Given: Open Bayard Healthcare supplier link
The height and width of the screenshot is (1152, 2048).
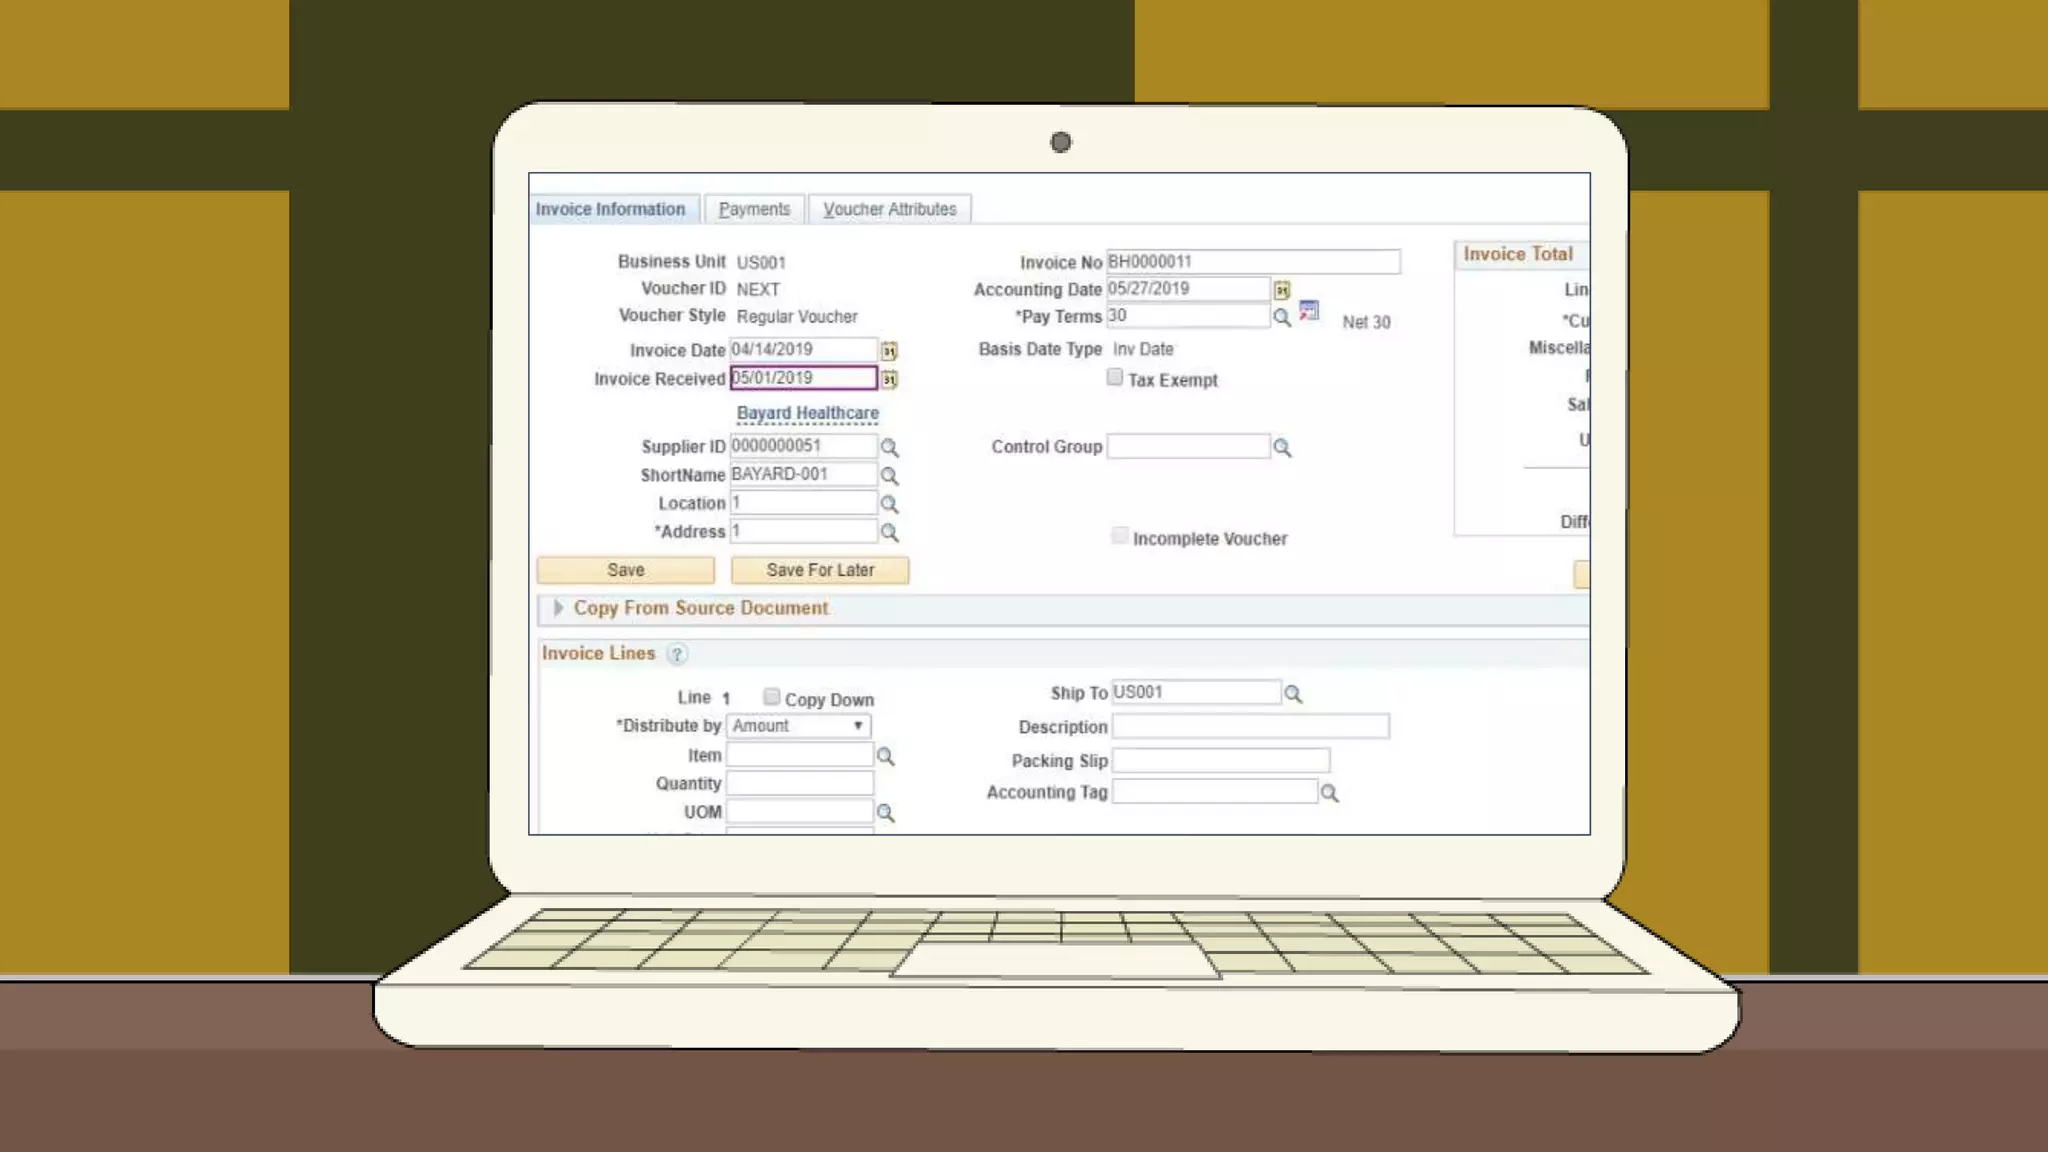Looking at the screenshot, I should pos(807,413).
